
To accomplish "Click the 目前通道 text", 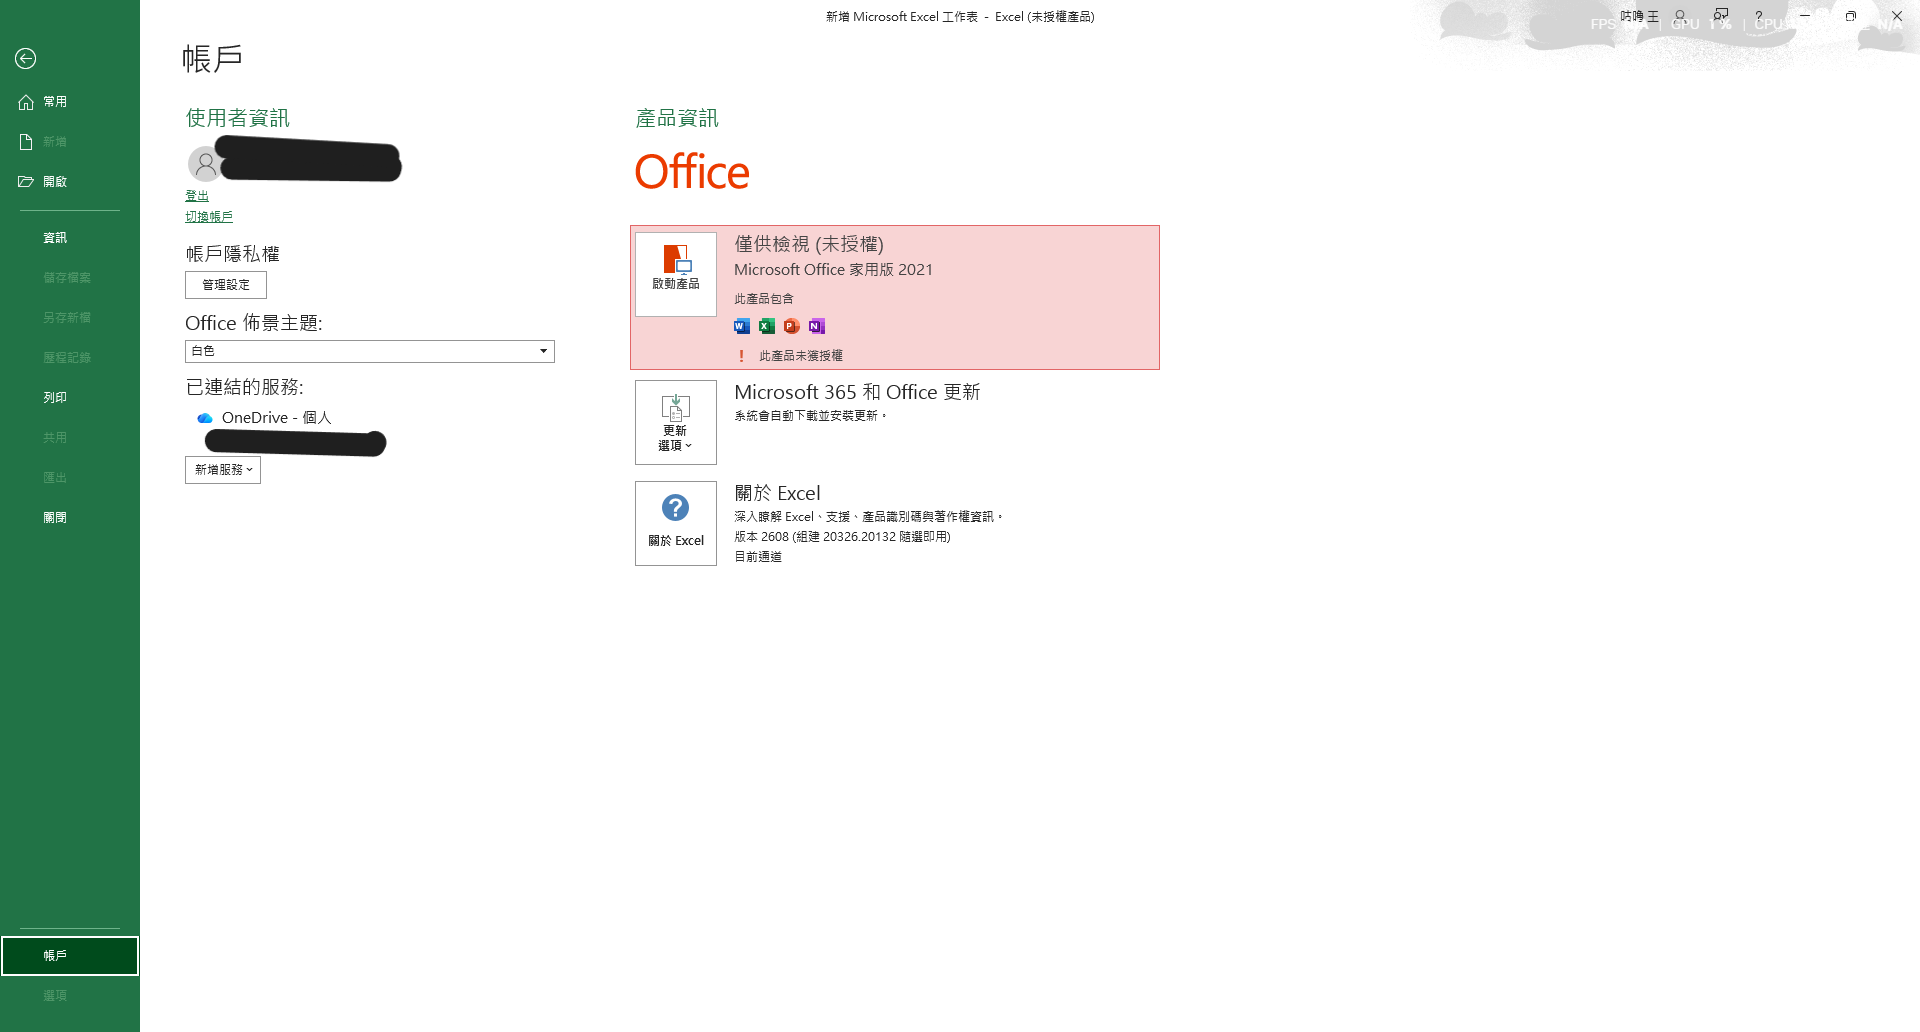I will pos(758,557).
